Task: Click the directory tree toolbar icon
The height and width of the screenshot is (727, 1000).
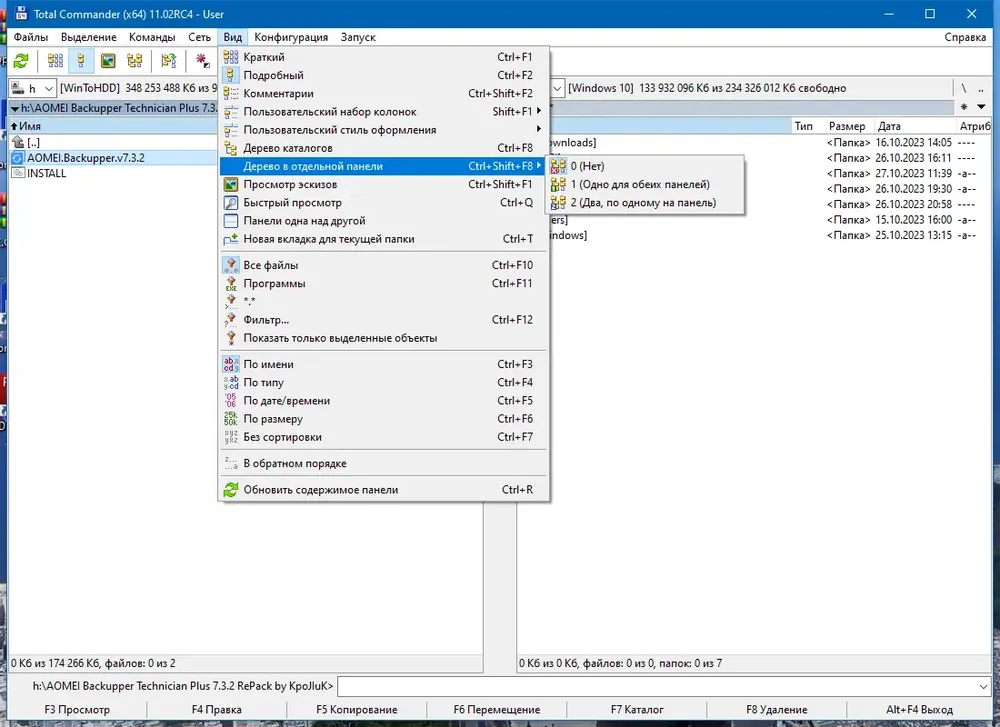Action: [135, 61]
